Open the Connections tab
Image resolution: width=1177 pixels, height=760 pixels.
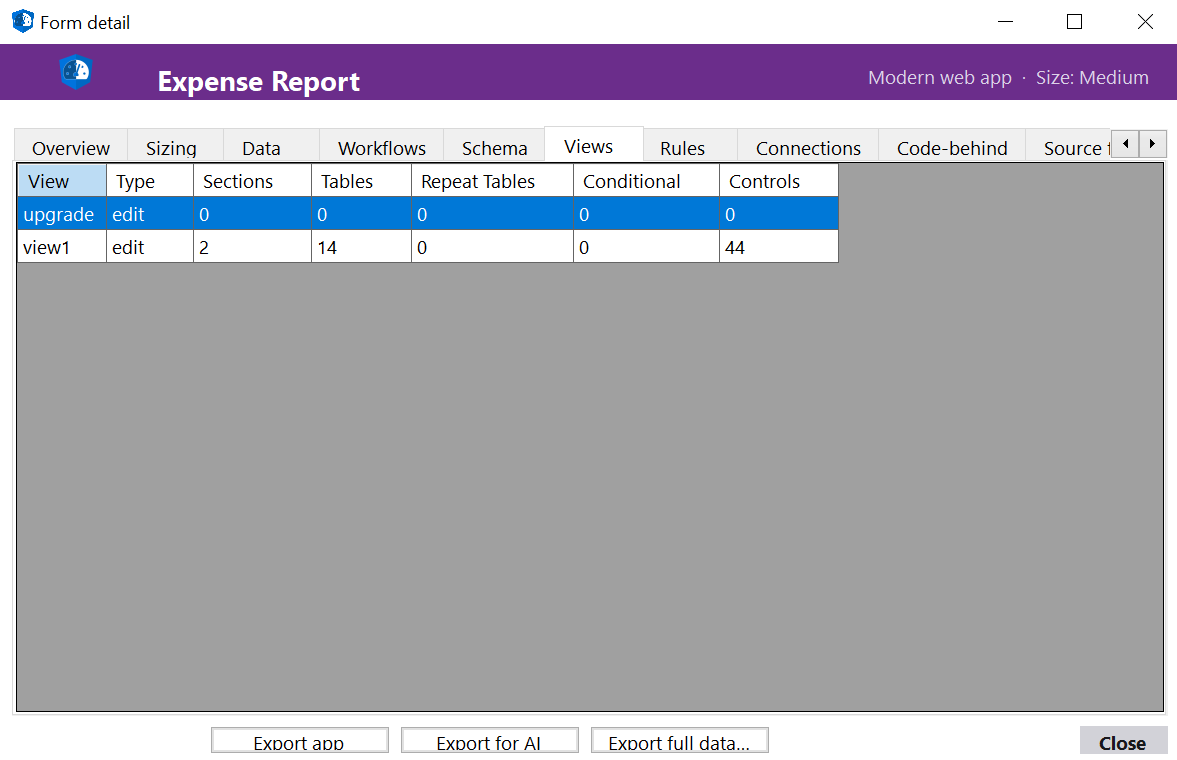click(x=806, y=147)
